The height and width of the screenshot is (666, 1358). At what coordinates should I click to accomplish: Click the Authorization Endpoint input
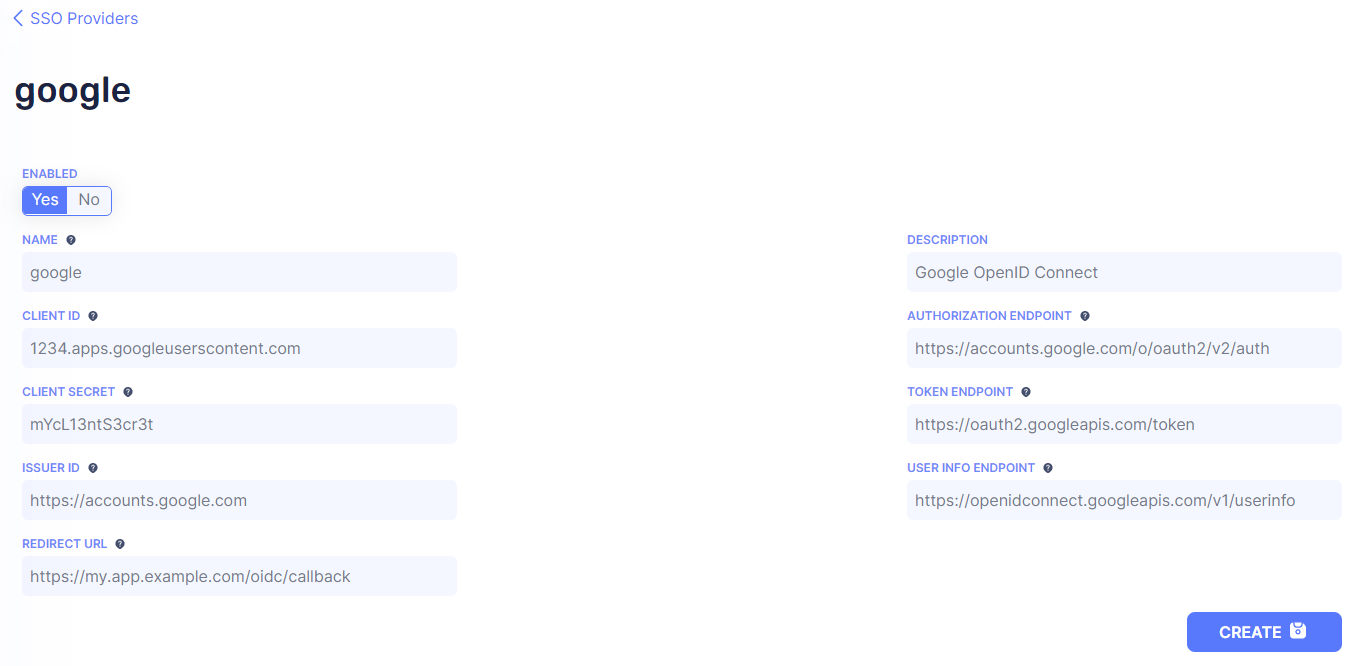point(1124,348)
